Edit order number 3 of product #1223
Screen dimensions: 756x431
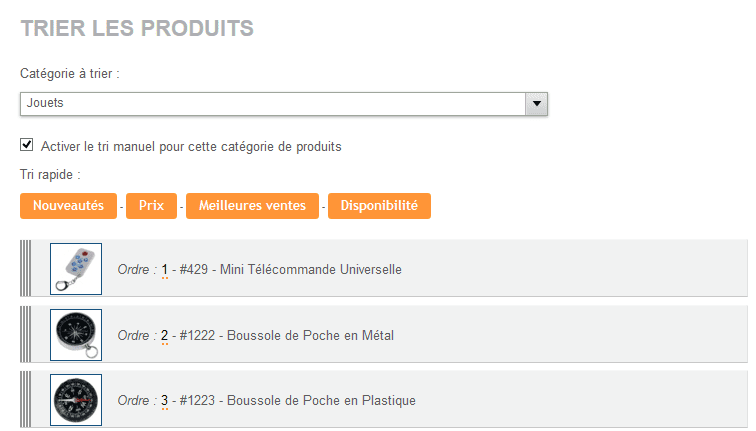point(164,401)
